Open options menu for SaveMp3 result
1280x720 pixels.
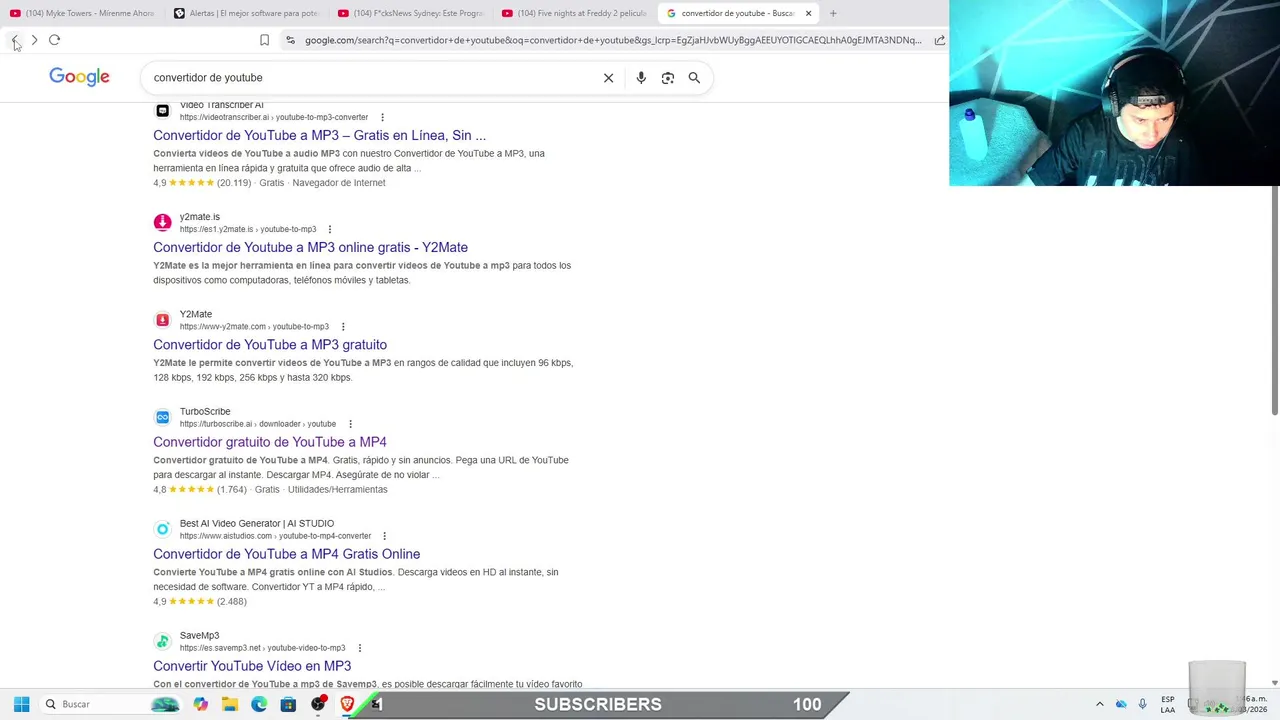359,648
